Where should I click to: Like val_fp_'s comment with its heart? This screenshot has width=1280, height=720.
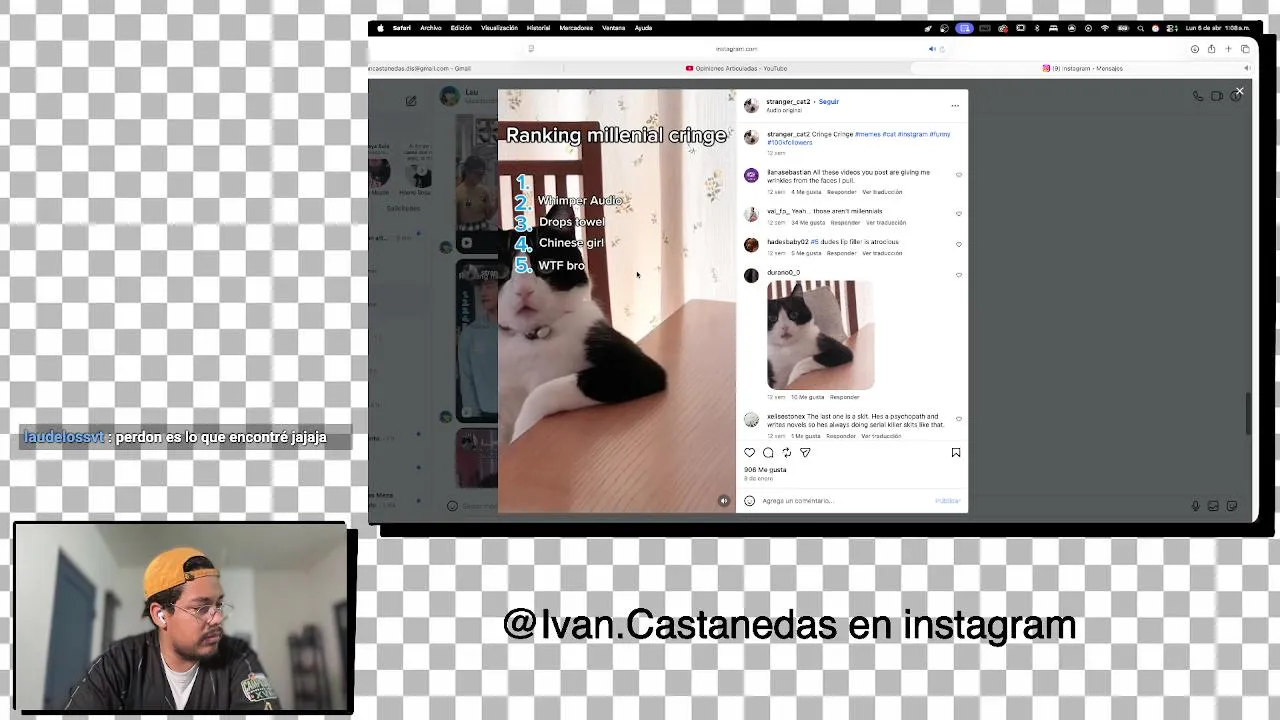click(x=958, y=213)
